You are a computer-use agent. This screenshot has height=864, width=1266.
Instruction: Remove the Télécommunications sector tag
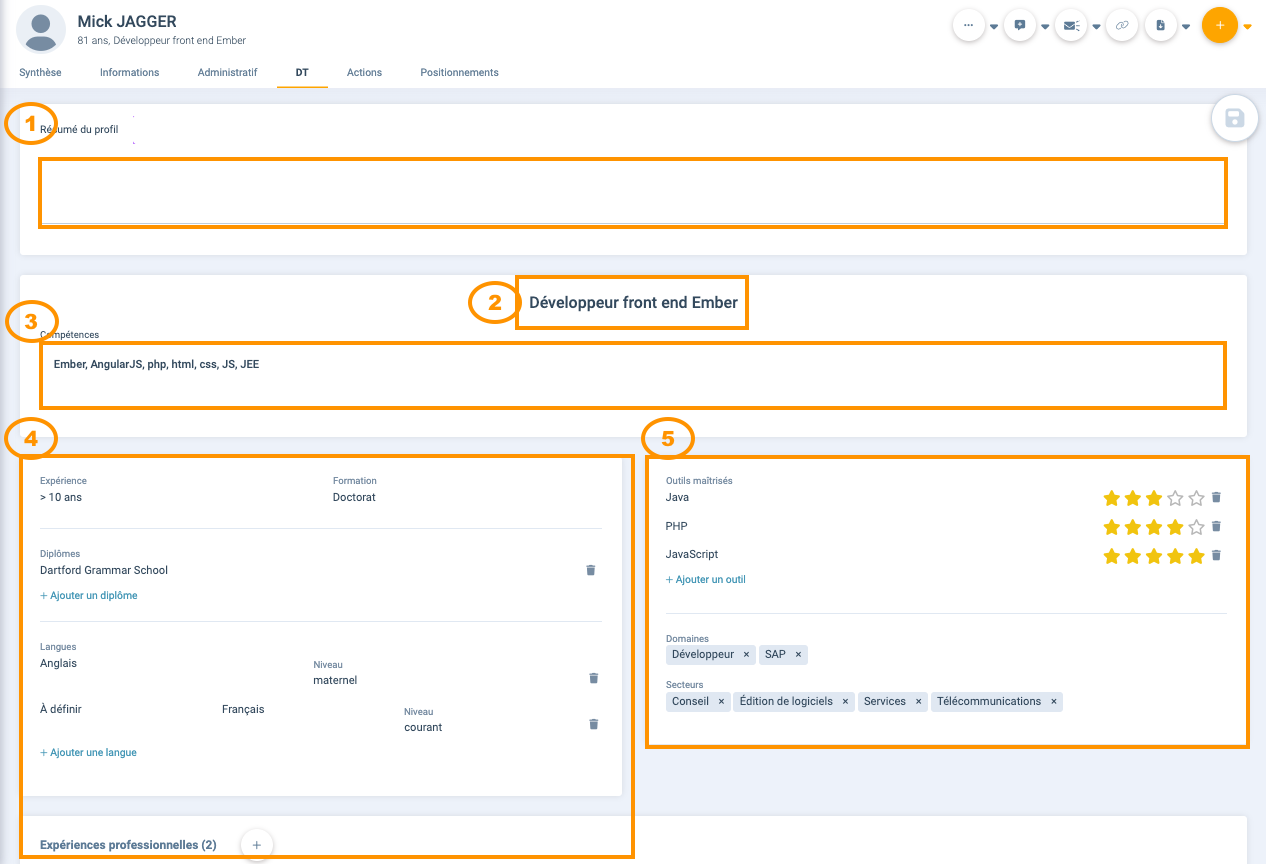1054,702
